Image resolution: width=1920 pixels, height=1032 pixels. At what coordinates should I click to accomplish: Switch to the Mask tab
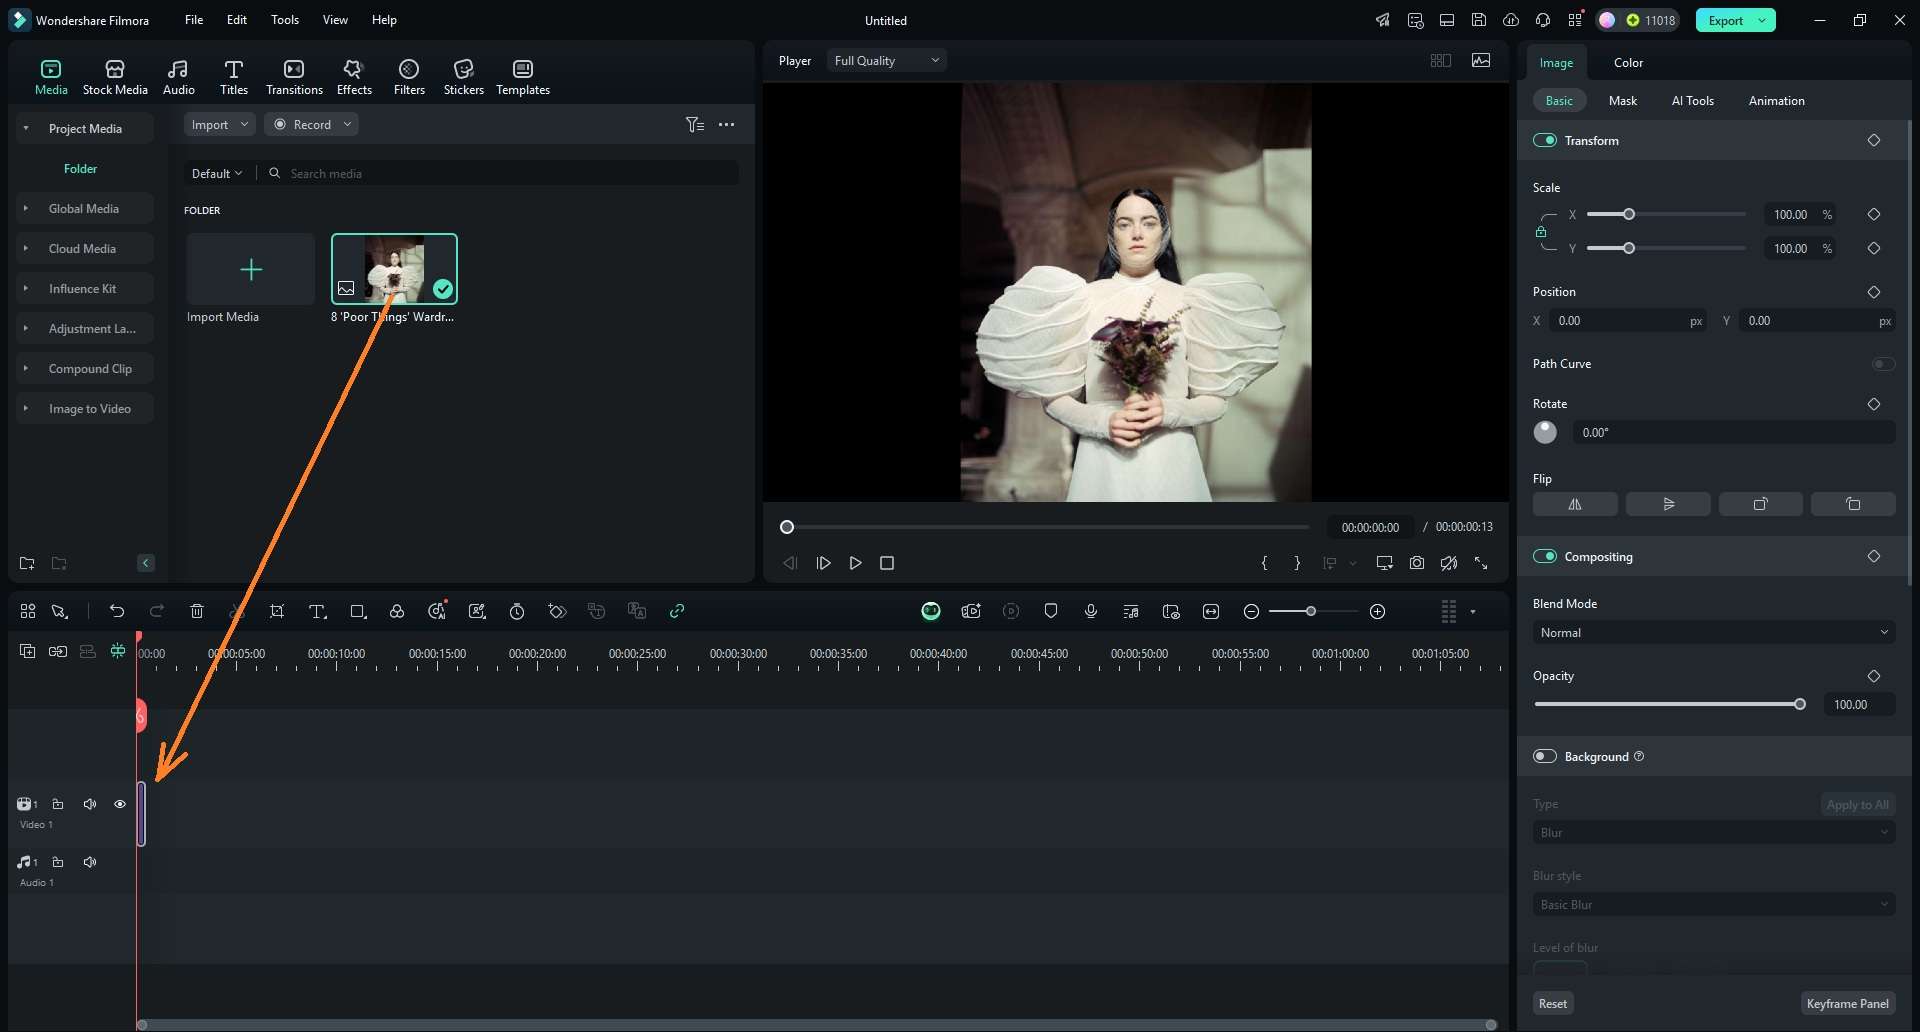coord(1623,101)
